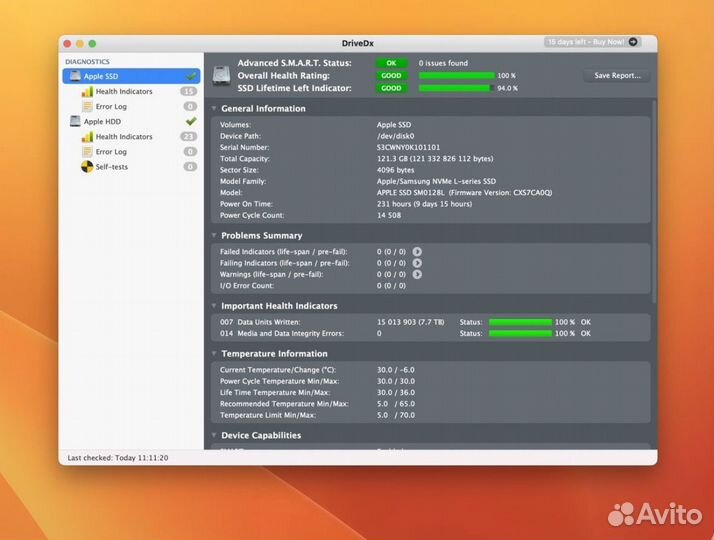Collapse the General Information section
The width and height of the screenshot is (714, 540).
tap(214, 108)
